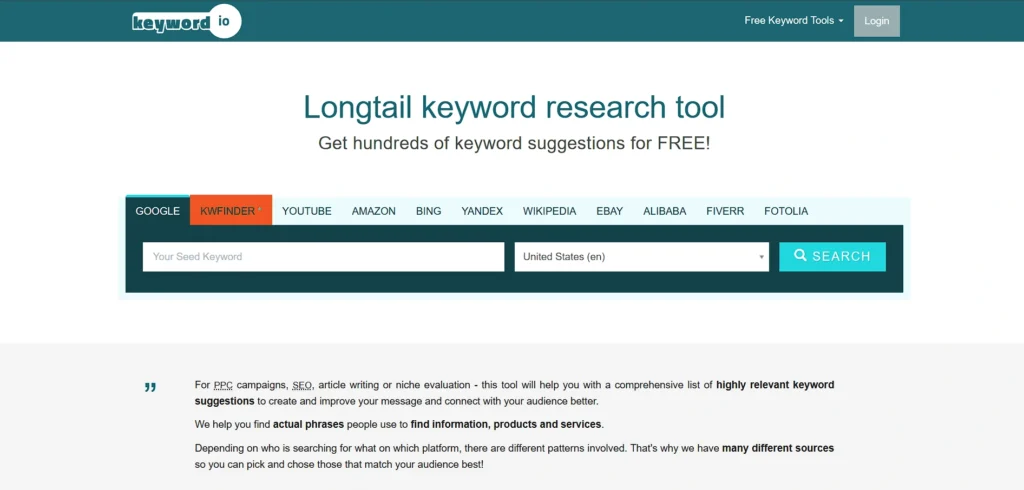Focus the Your Seed Keyword field
The image size is (1024, 490).
323,257
